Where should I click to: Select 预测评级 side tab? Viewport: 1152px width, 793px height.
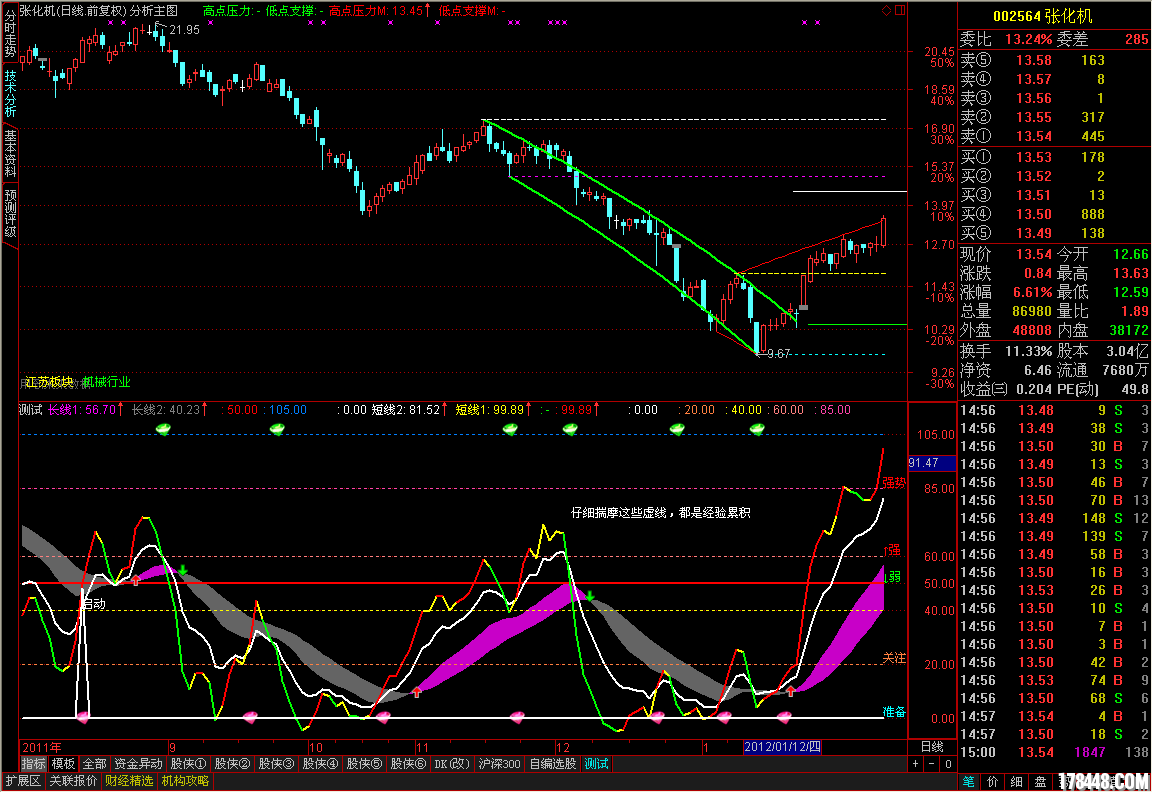coord(10,214)
